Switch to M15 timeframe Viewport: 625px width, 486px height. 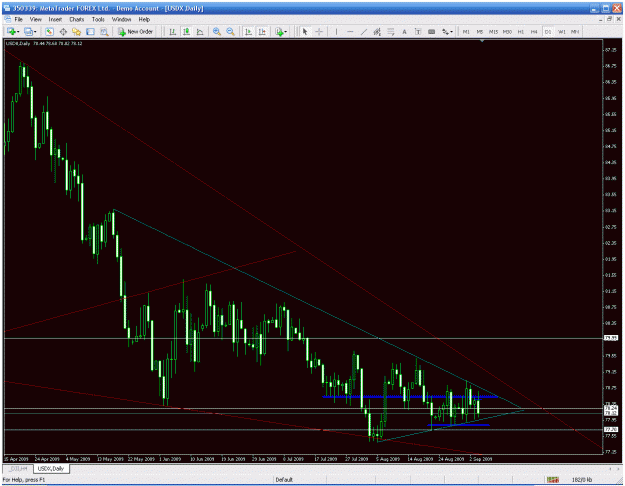point(493,32)
